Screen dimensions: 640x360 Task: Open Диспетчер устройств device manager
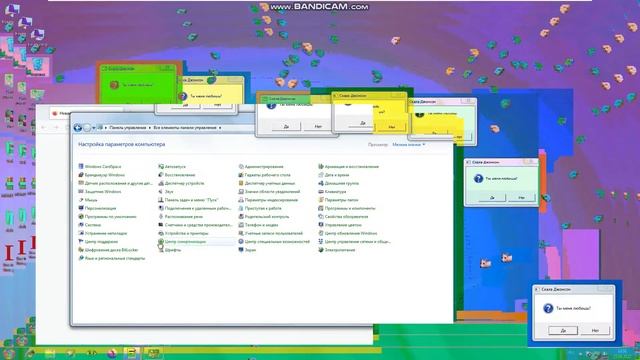181,183
